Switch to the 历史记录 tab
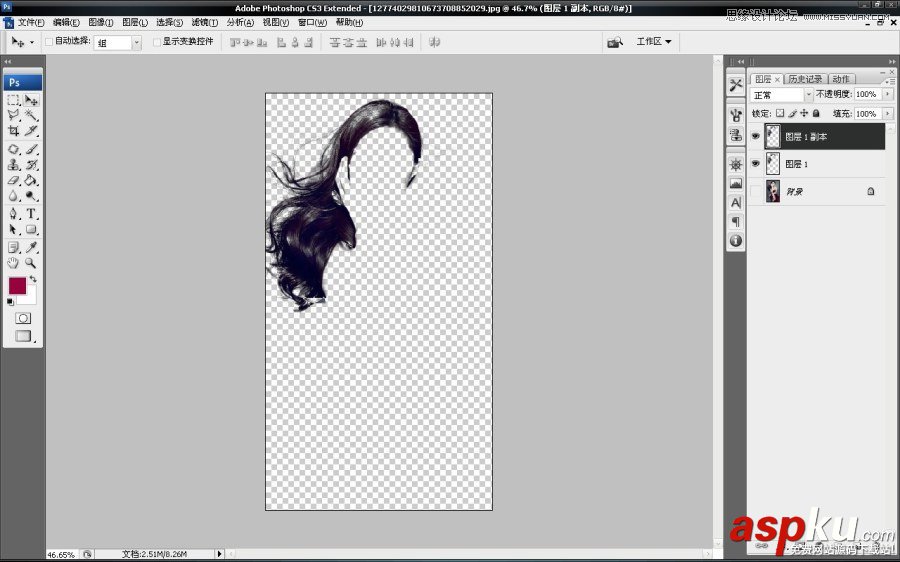900x562 pixels. pyautogui.click(x=804, y=79)
